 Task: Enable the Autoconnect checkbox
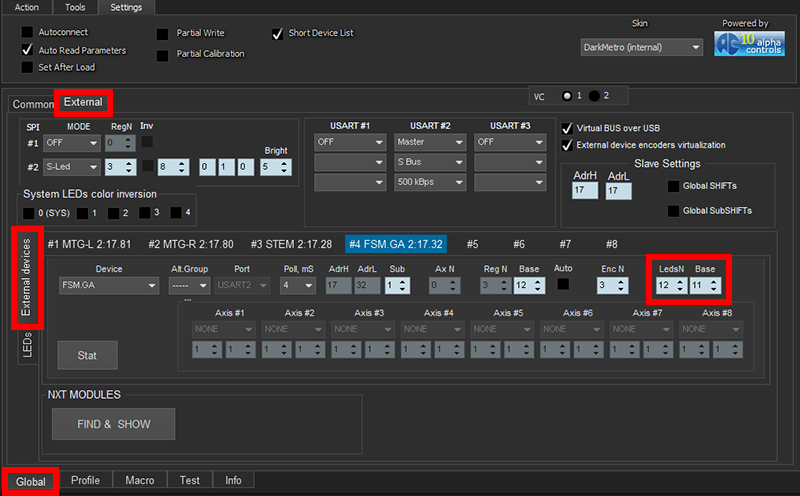(27, 32)
